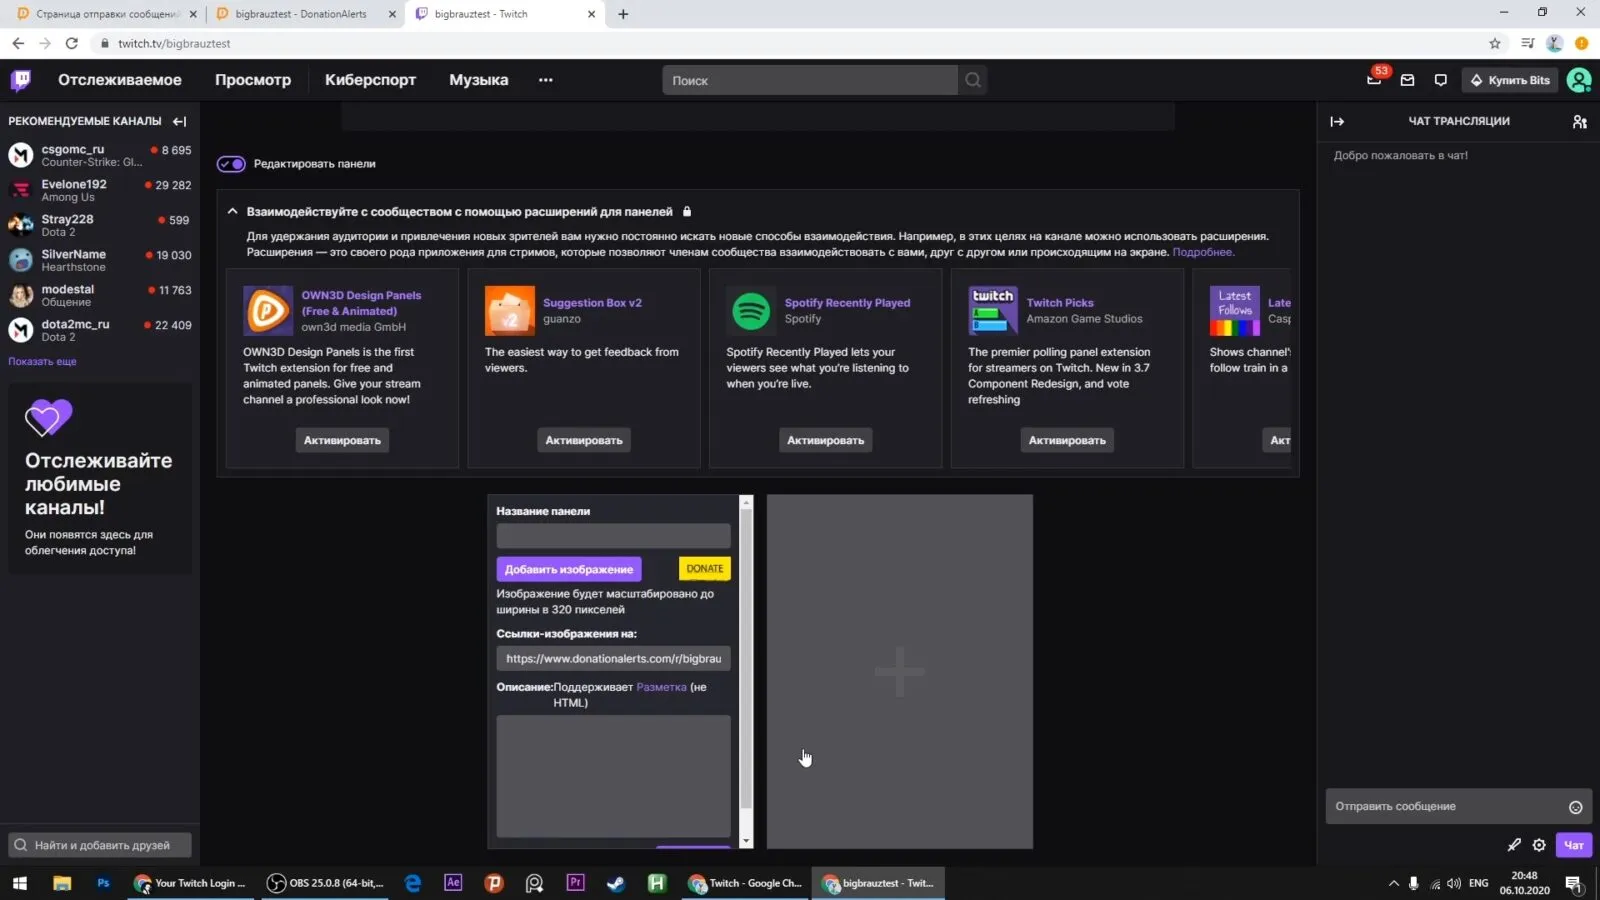The width and height of the screenshot is (1600, 900).
Task: Click the Spotify Recently Played icon
Action: [x=751, y=311]
